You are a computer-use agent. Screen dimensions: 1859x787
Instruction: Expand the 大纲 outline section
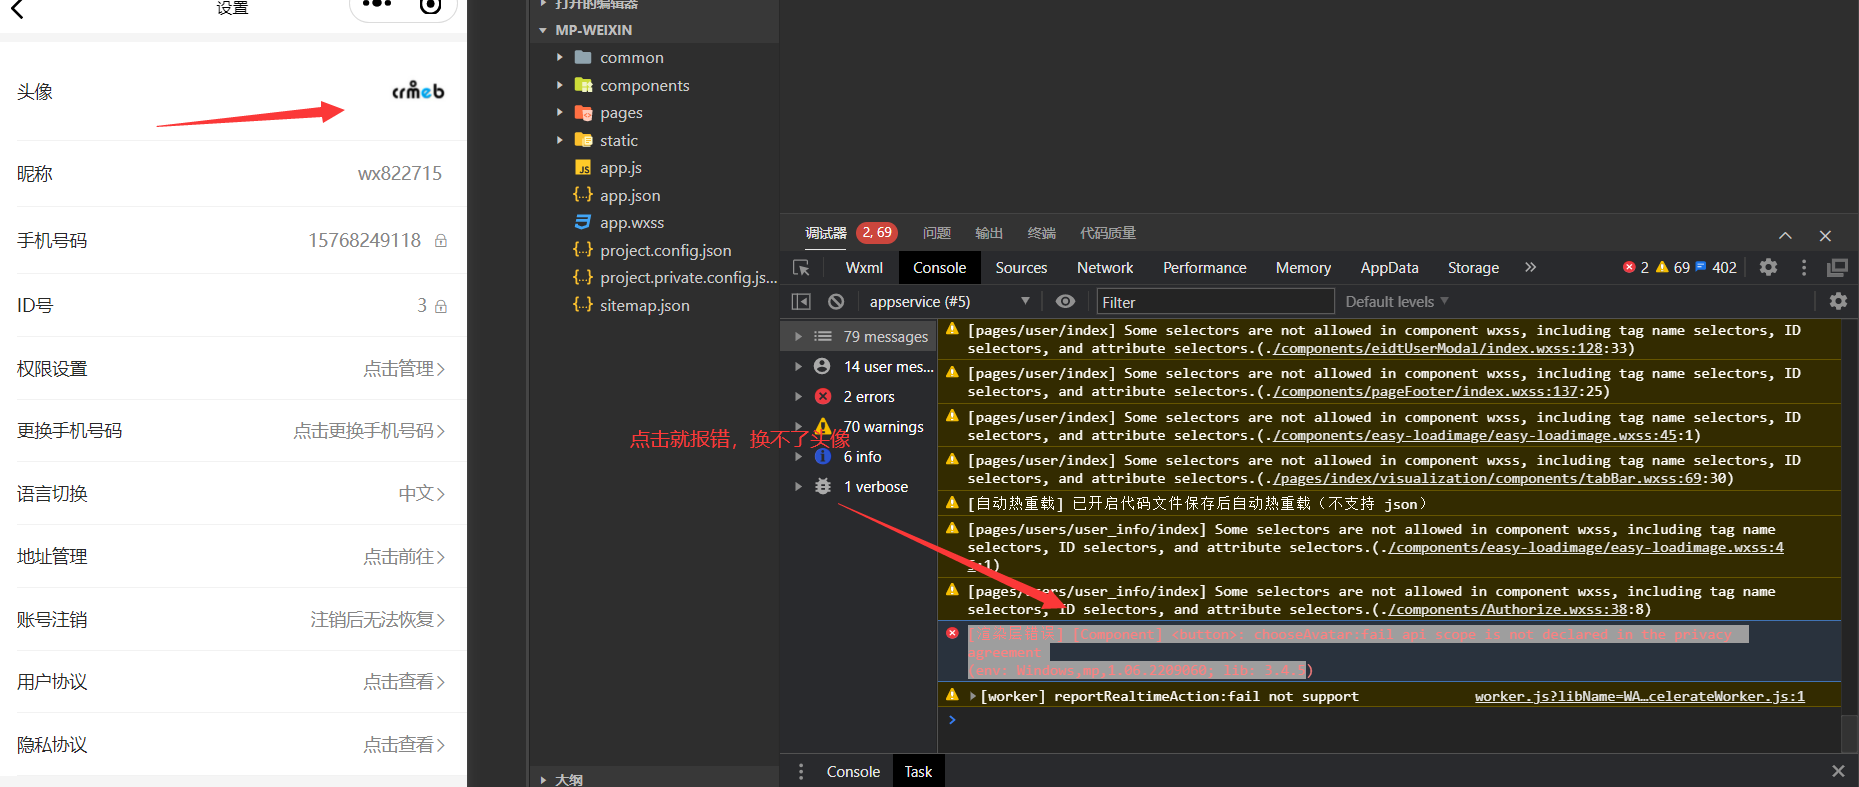coord(543,779)
